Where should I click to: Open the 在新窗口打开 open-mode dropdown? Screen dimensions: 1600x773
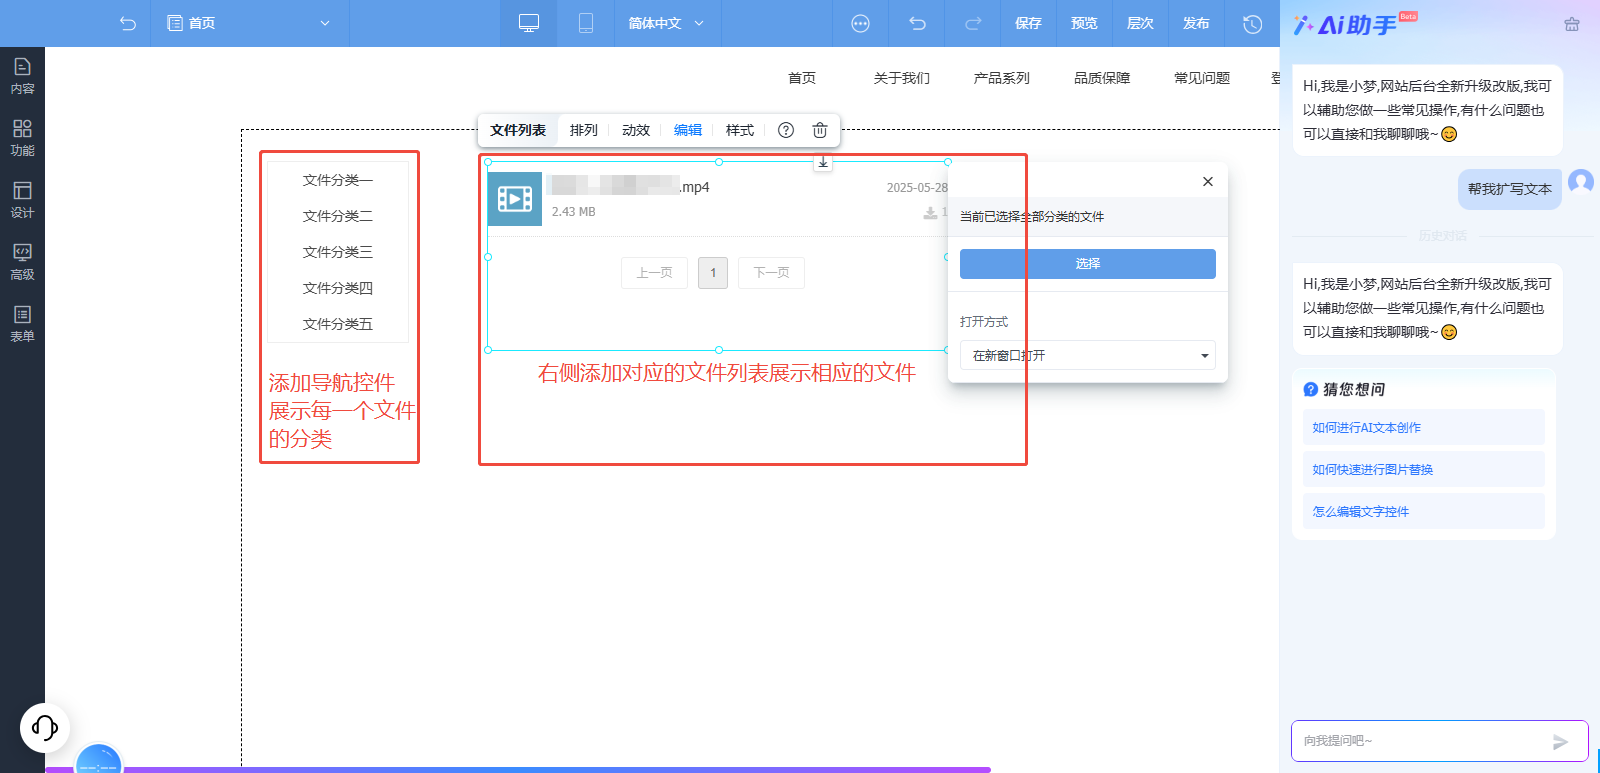click(1088, 355)
